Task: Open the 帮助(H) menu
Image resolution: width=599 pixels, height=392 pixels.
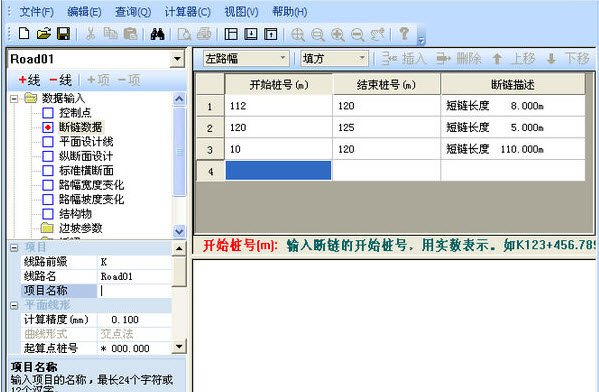Action: (x=290, y=12)
